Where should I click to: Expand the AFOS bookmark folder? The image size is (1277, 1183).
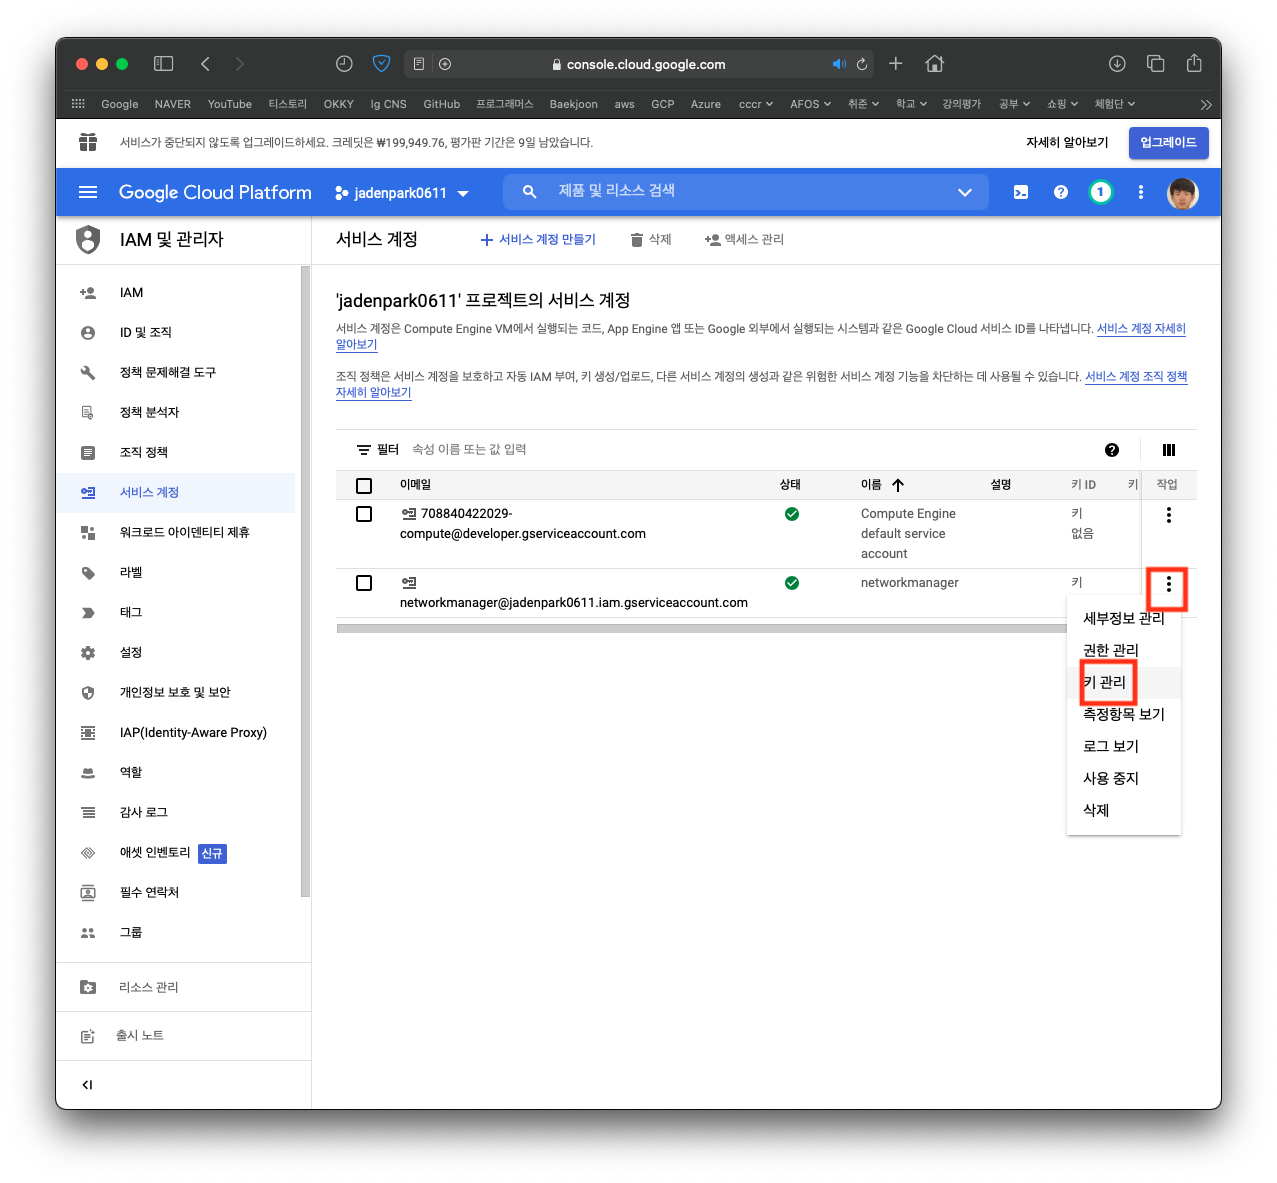(x=810, y=104)
